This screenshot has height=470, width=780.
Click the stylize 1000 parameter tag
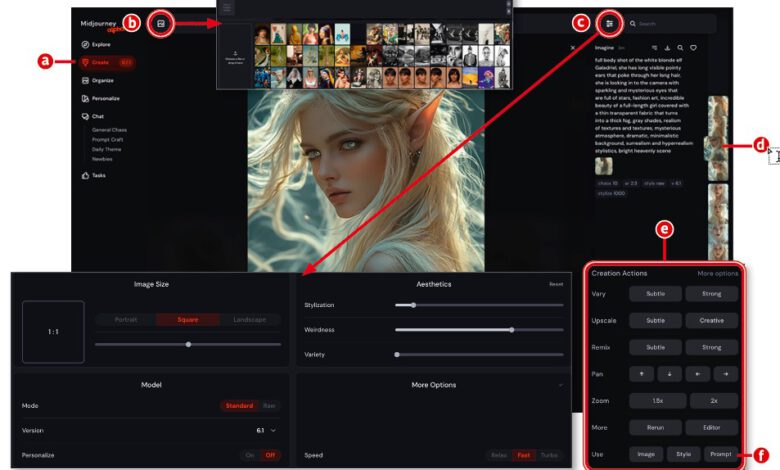tap(611, 193)
